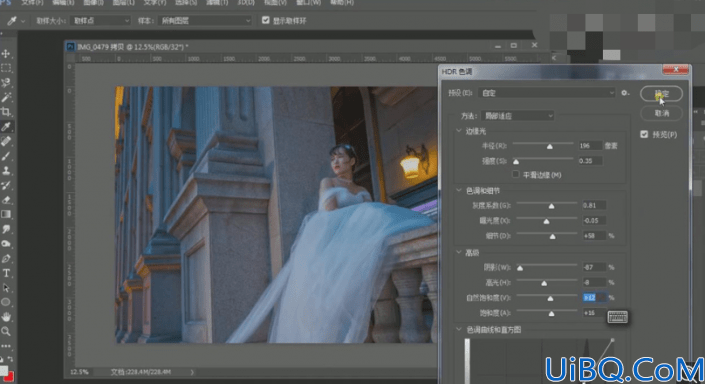Select the Rectangular Marquee tool

pos(6,68)
